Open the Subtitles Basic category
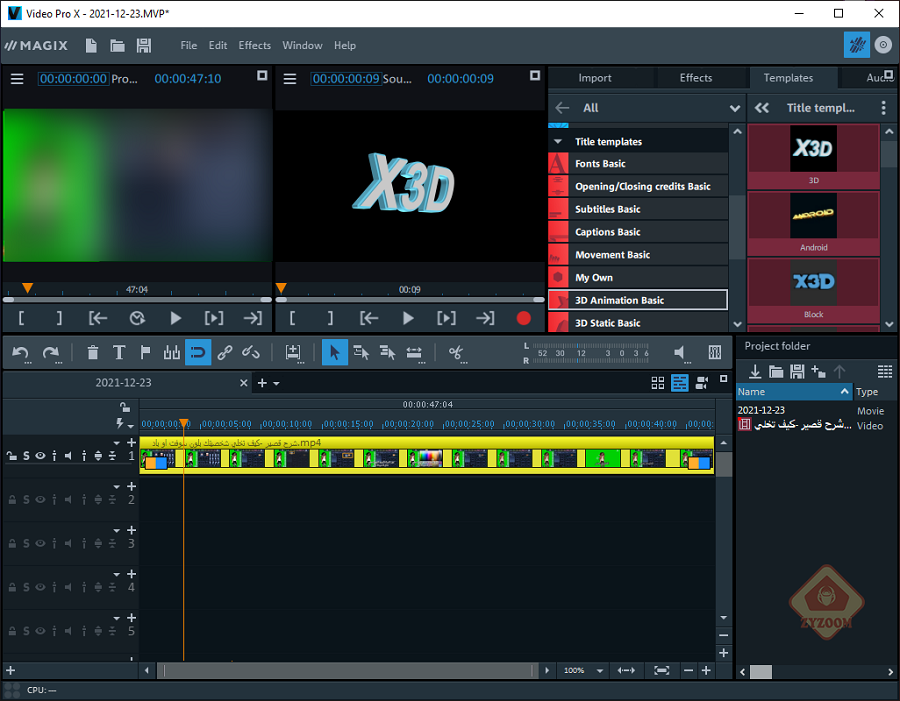This screenshot has width=900, height=701. (638, 209)
